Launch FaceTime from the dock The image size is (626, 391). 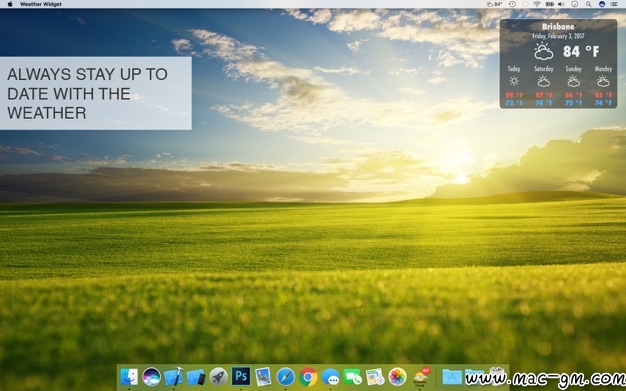click(x=353, y=377)
